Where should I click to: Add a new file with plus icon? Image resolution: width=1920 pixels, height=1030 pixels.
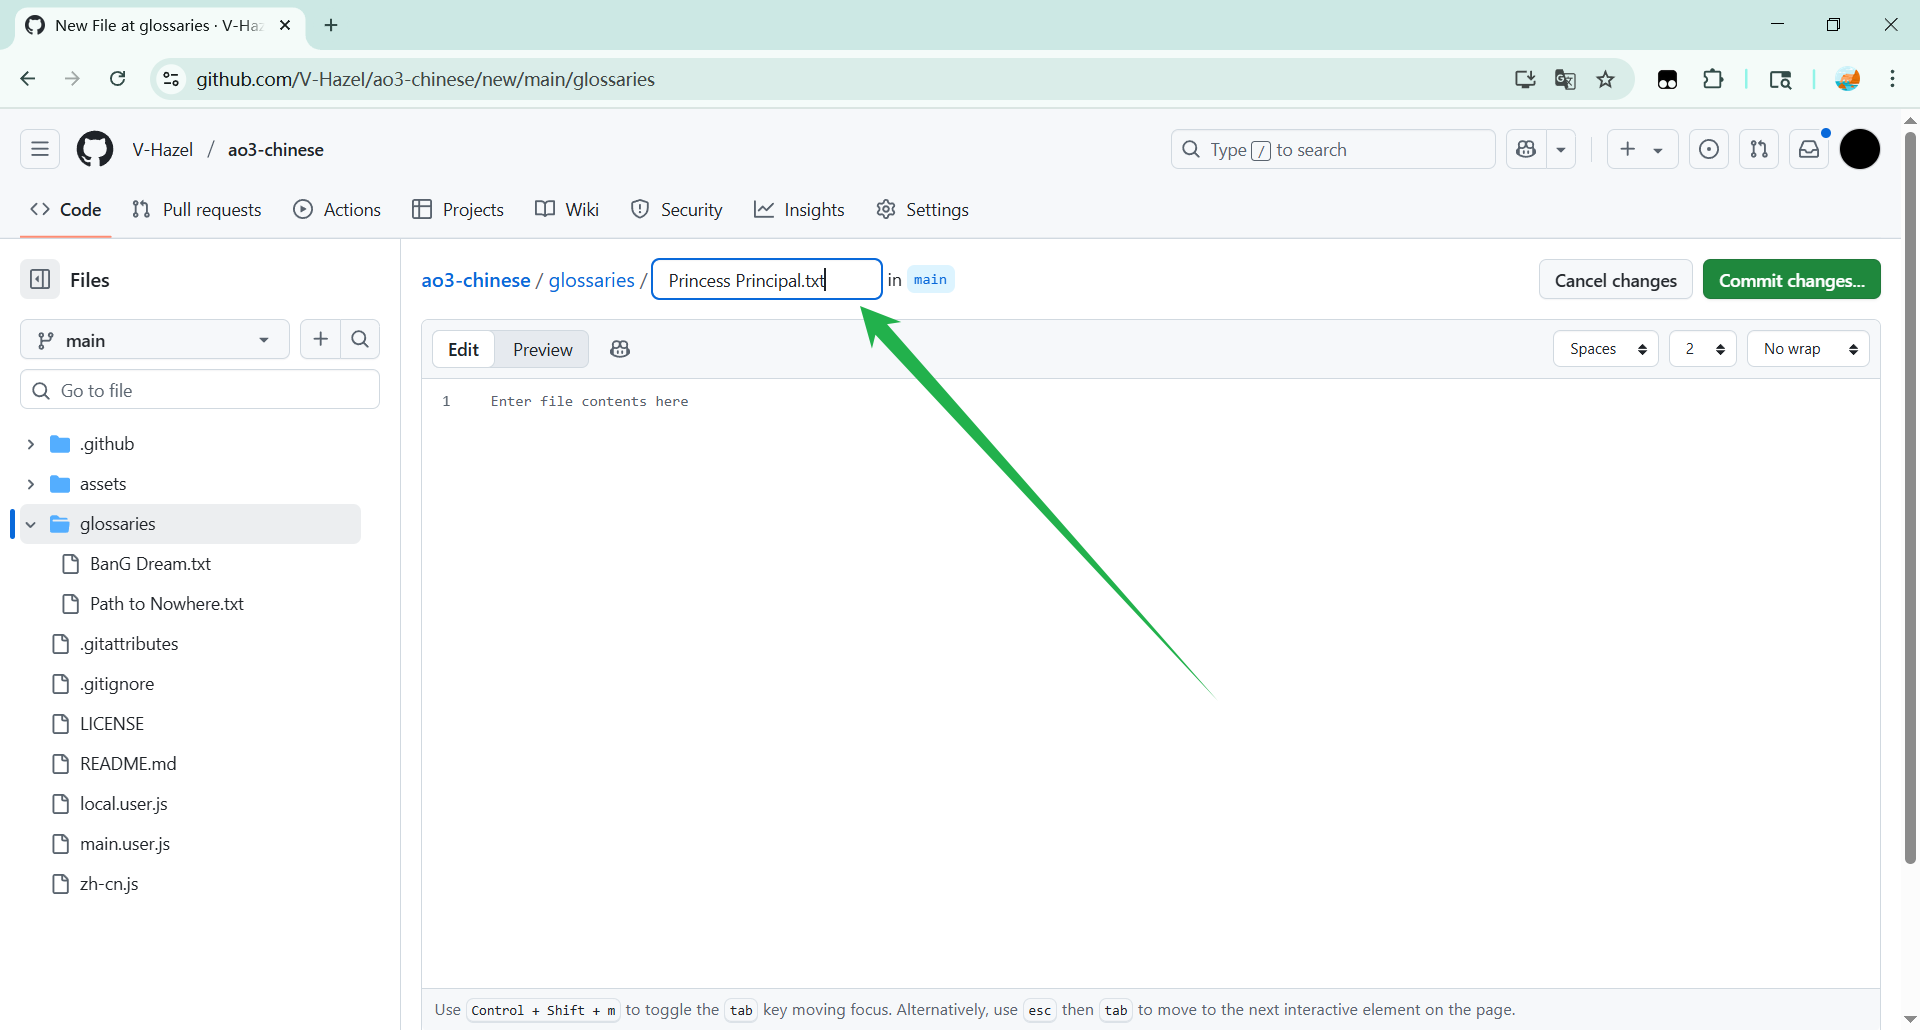pyautogui.click(x=320, y=340)
